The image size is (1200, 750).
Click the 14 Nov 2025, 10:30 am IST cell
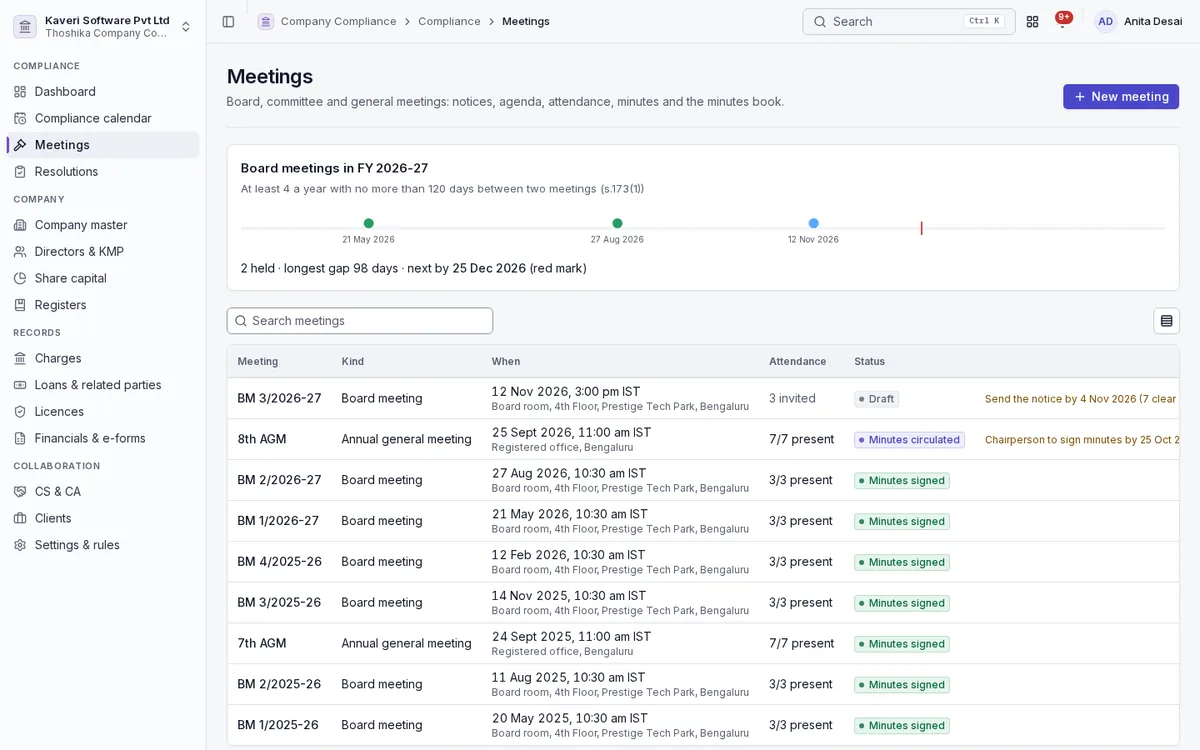click(569, 596)
